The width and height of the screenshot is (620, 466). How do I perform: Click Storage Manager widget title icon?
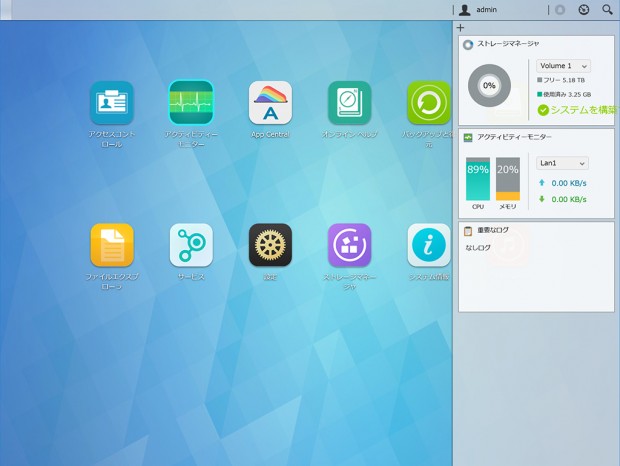pos(468,44)
